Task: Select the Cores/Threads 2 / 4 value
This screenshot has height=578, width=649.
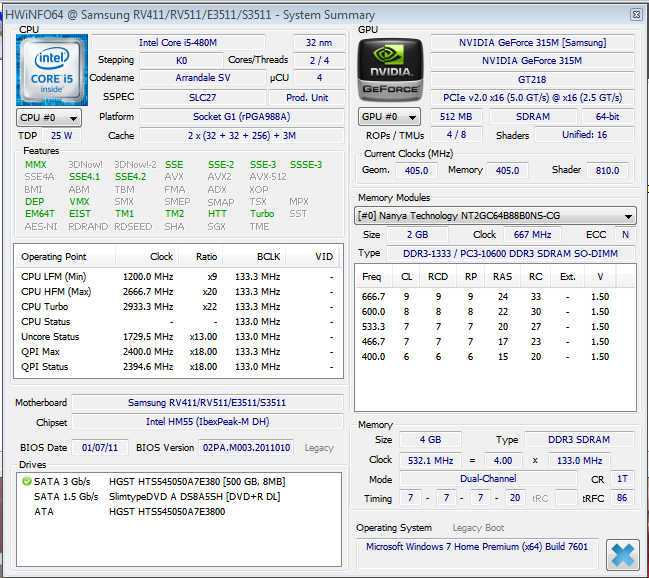Action: click(x=319, y=60)
